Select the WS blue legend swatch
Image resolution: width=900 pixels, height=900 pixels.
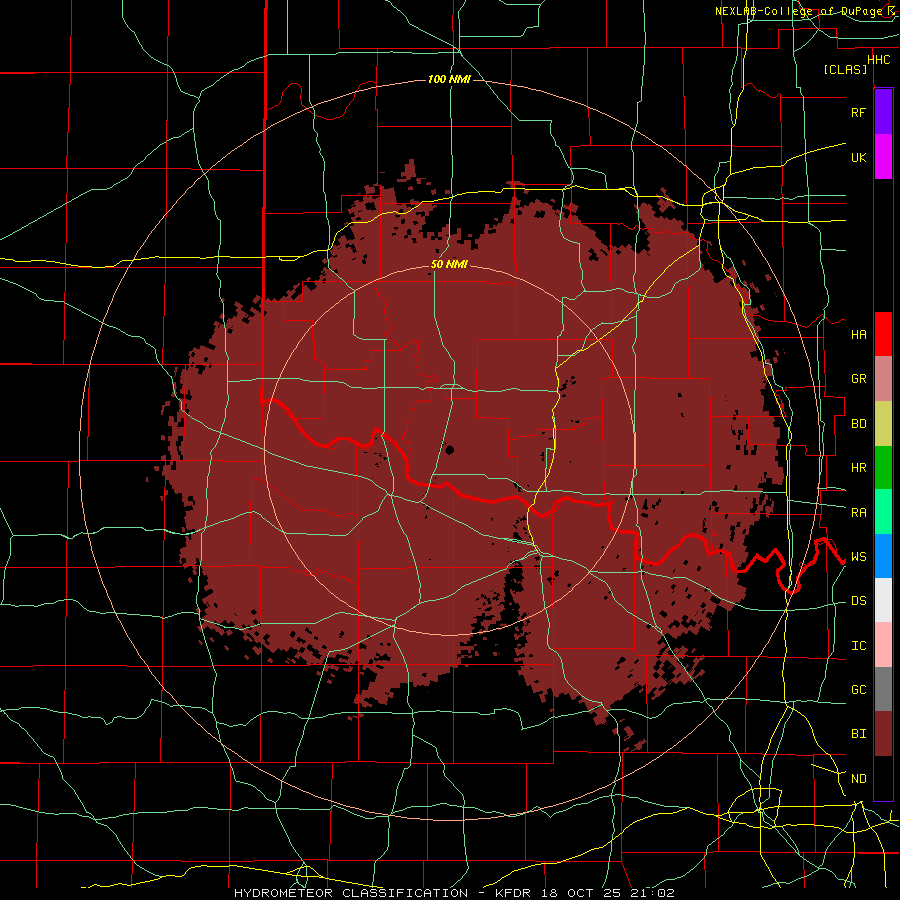[x=883, y=556]
